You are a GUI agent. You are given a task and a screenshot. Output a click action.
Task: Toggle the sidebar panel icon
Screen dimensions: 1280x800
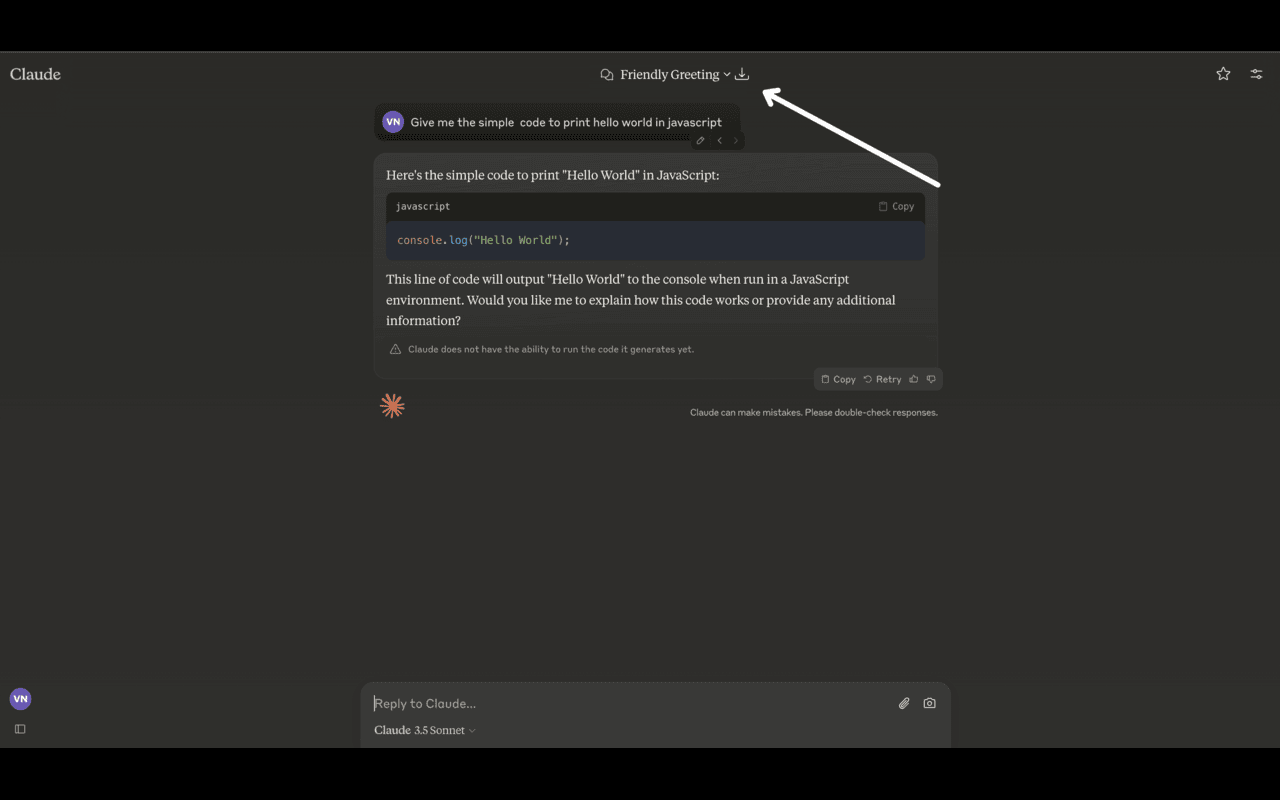20,729
